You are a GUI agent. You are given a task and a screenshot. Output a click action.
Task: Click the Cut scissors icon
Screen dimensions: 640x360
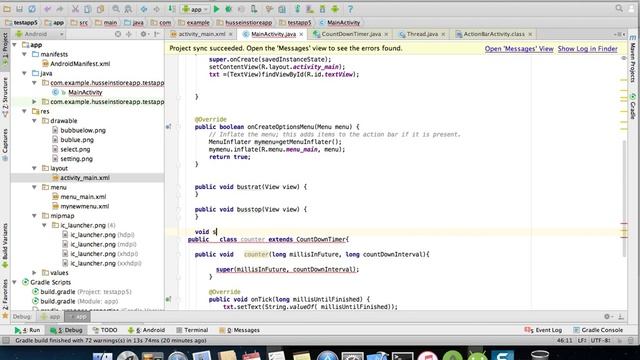point(75,9)
